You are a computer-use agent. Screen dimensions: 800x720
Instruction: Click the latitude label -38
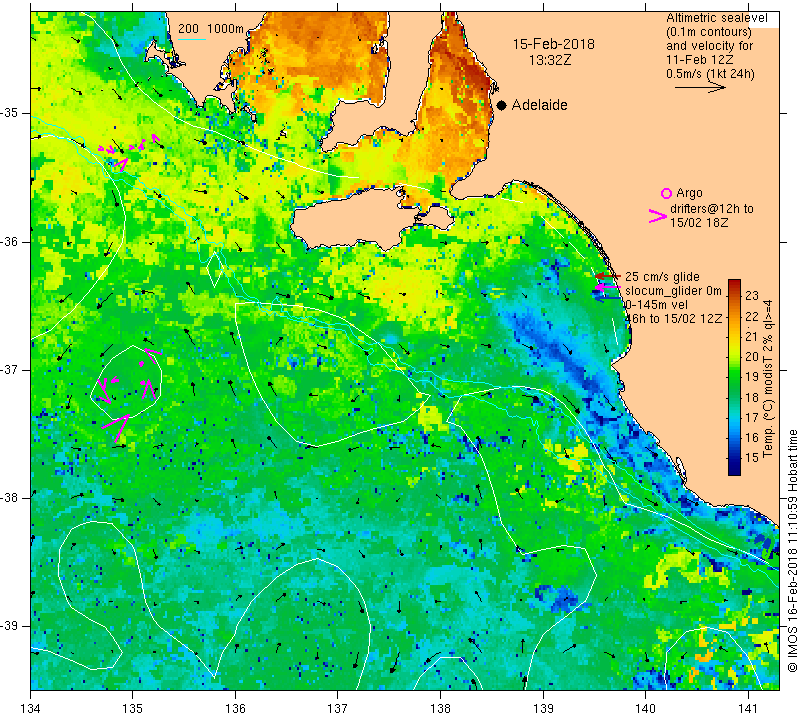tap(11, 498)
